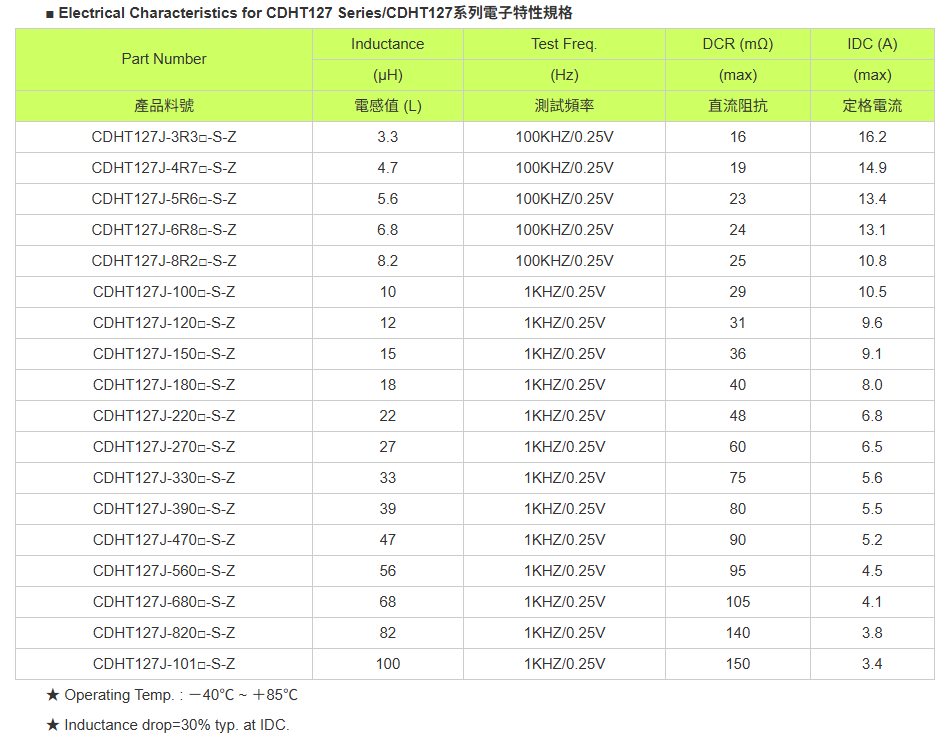Select part number CDHT127J-390□-S-Z
The image size is (952, 741).
(164, 508)
